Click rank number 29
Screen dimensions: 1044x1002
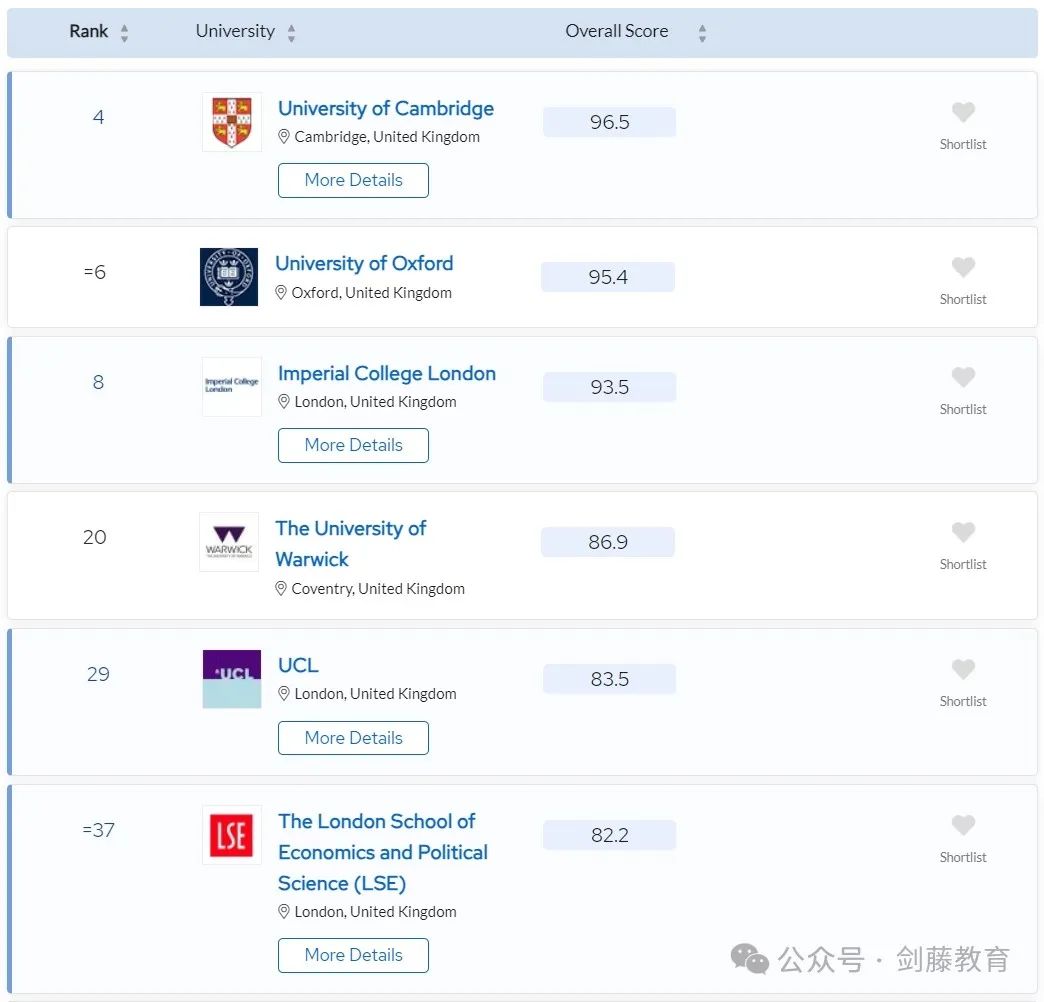(x=98, y=674)
